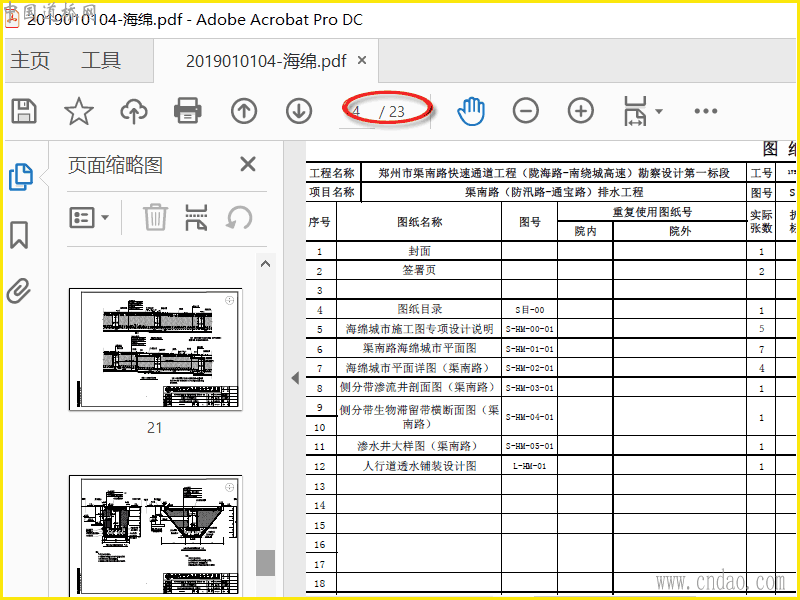The width and height of the screenshot is (800, 600).
Task: Select the Hand pan tool
Action: click(470, 111)
